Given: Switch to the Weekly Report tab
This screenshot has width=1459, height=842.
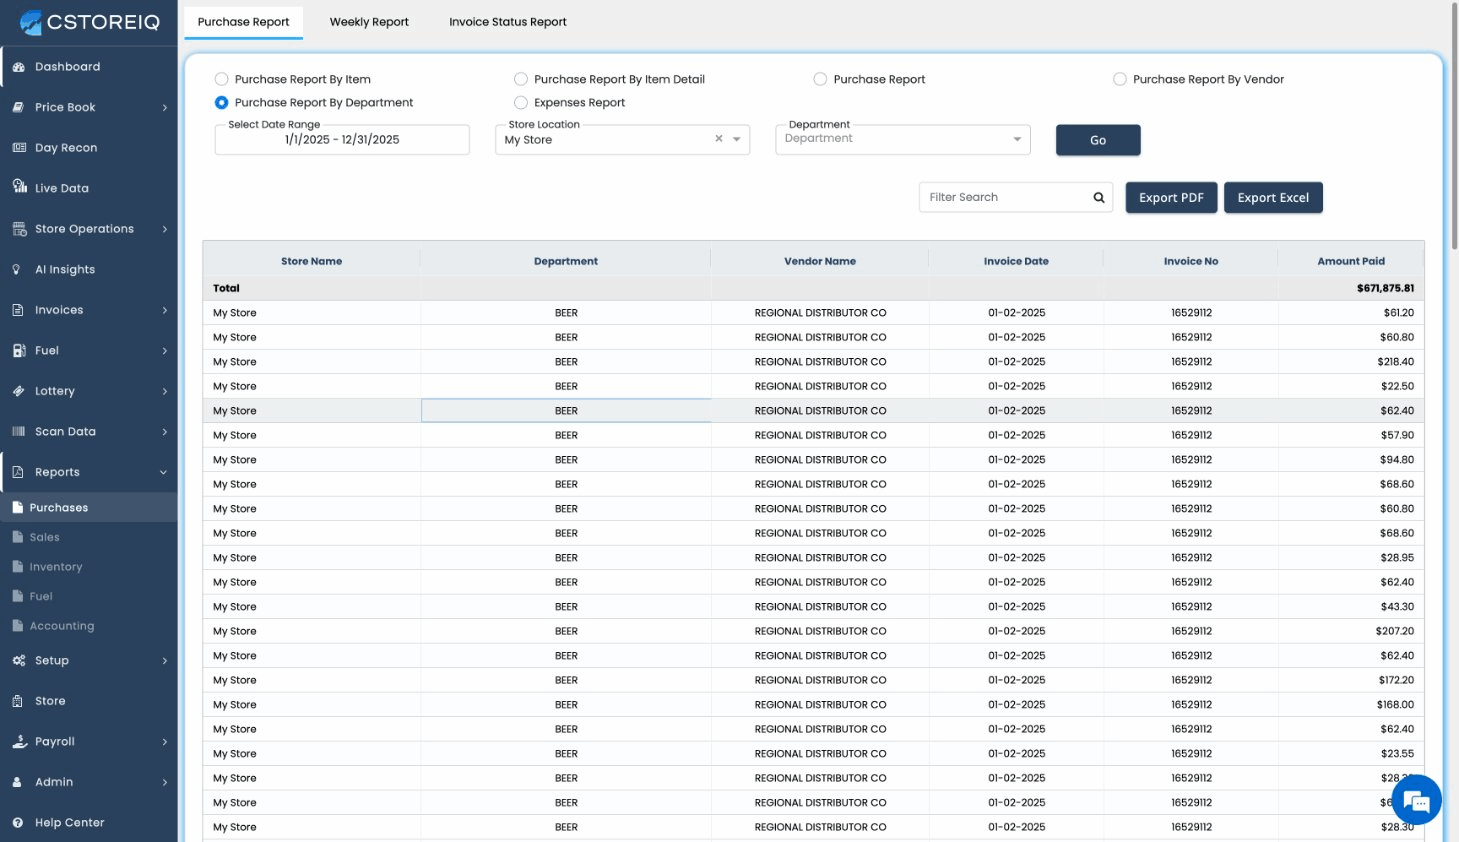Looking at the screenshot, I should coord(369,22).
